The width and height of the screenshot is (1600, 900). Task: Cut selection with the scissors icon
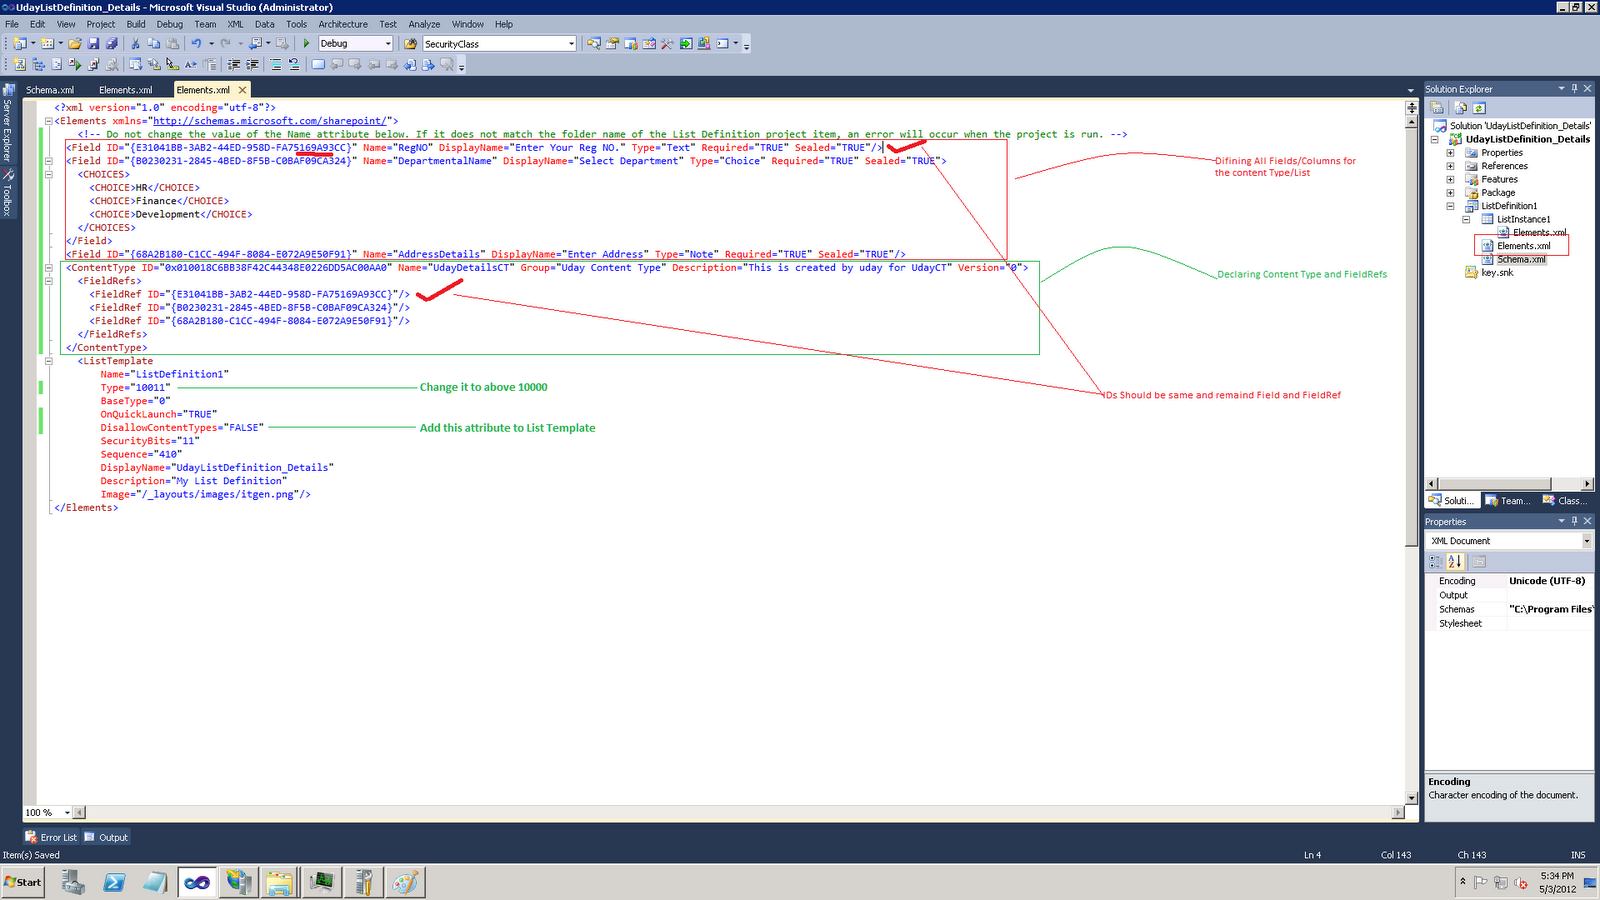pyautogui.click(x=136, y=44)
